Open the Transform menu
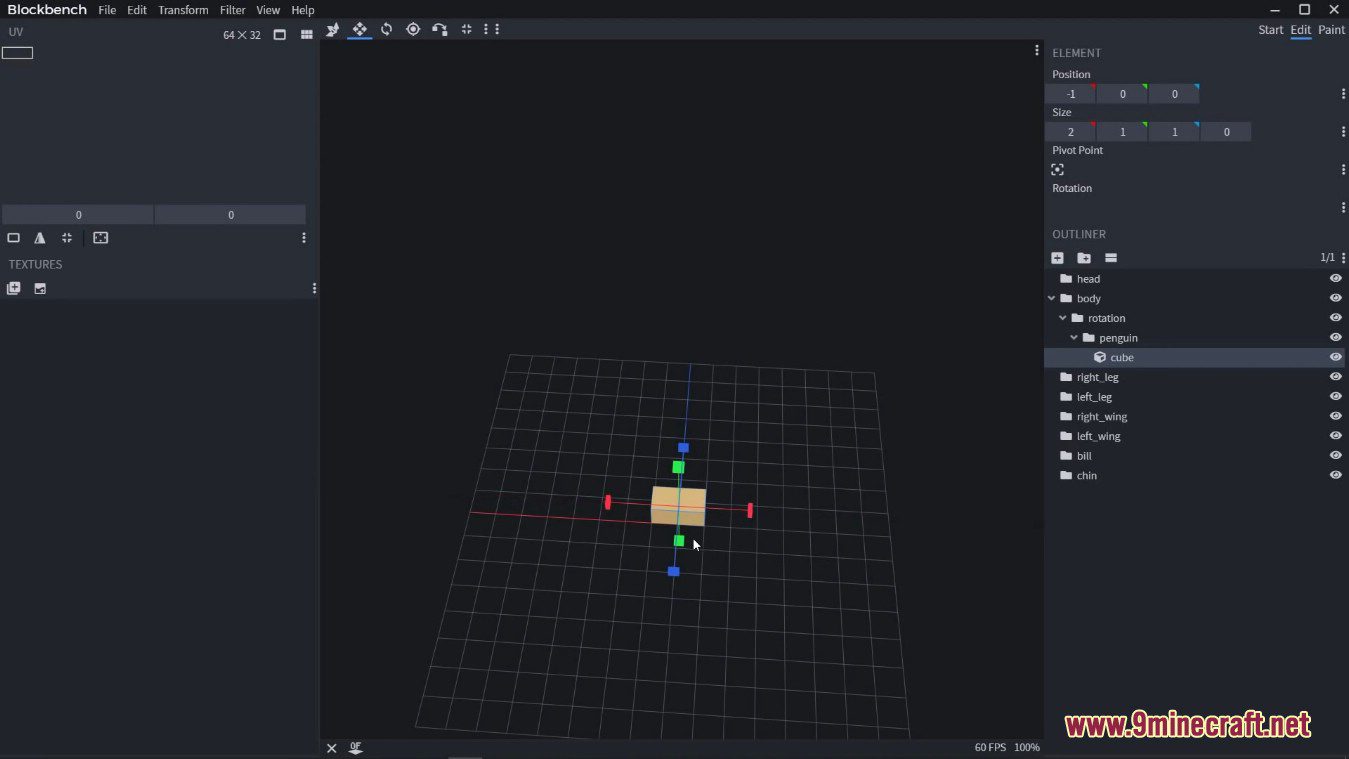This screenshot has width=1349, height=759. (x=183, y=10)
